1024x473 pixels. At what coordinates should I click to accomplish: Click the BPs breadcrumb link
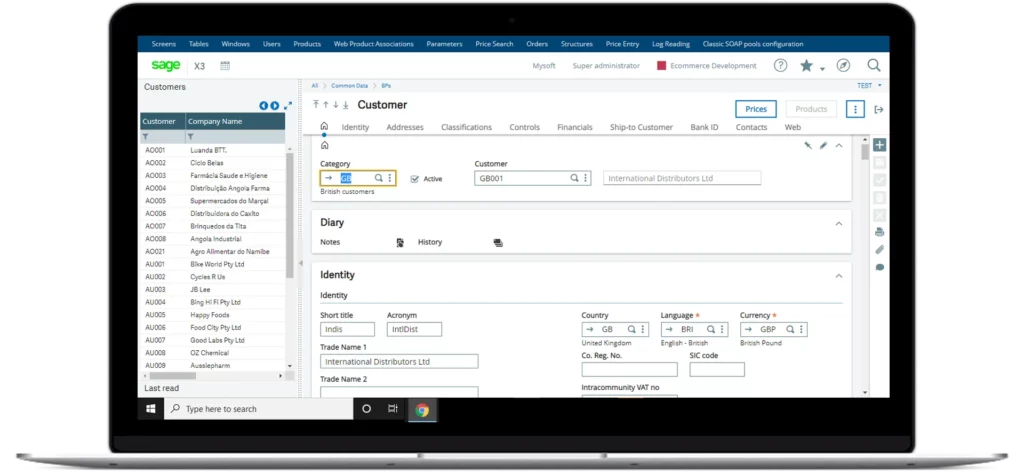[386, 86]
